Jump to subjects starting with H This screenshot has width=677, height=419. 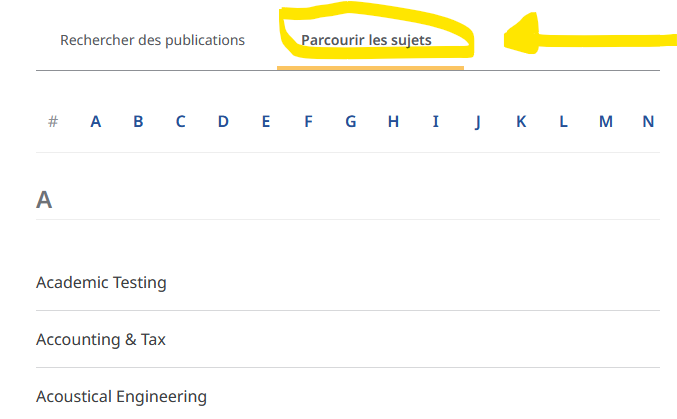pos(393,122)
